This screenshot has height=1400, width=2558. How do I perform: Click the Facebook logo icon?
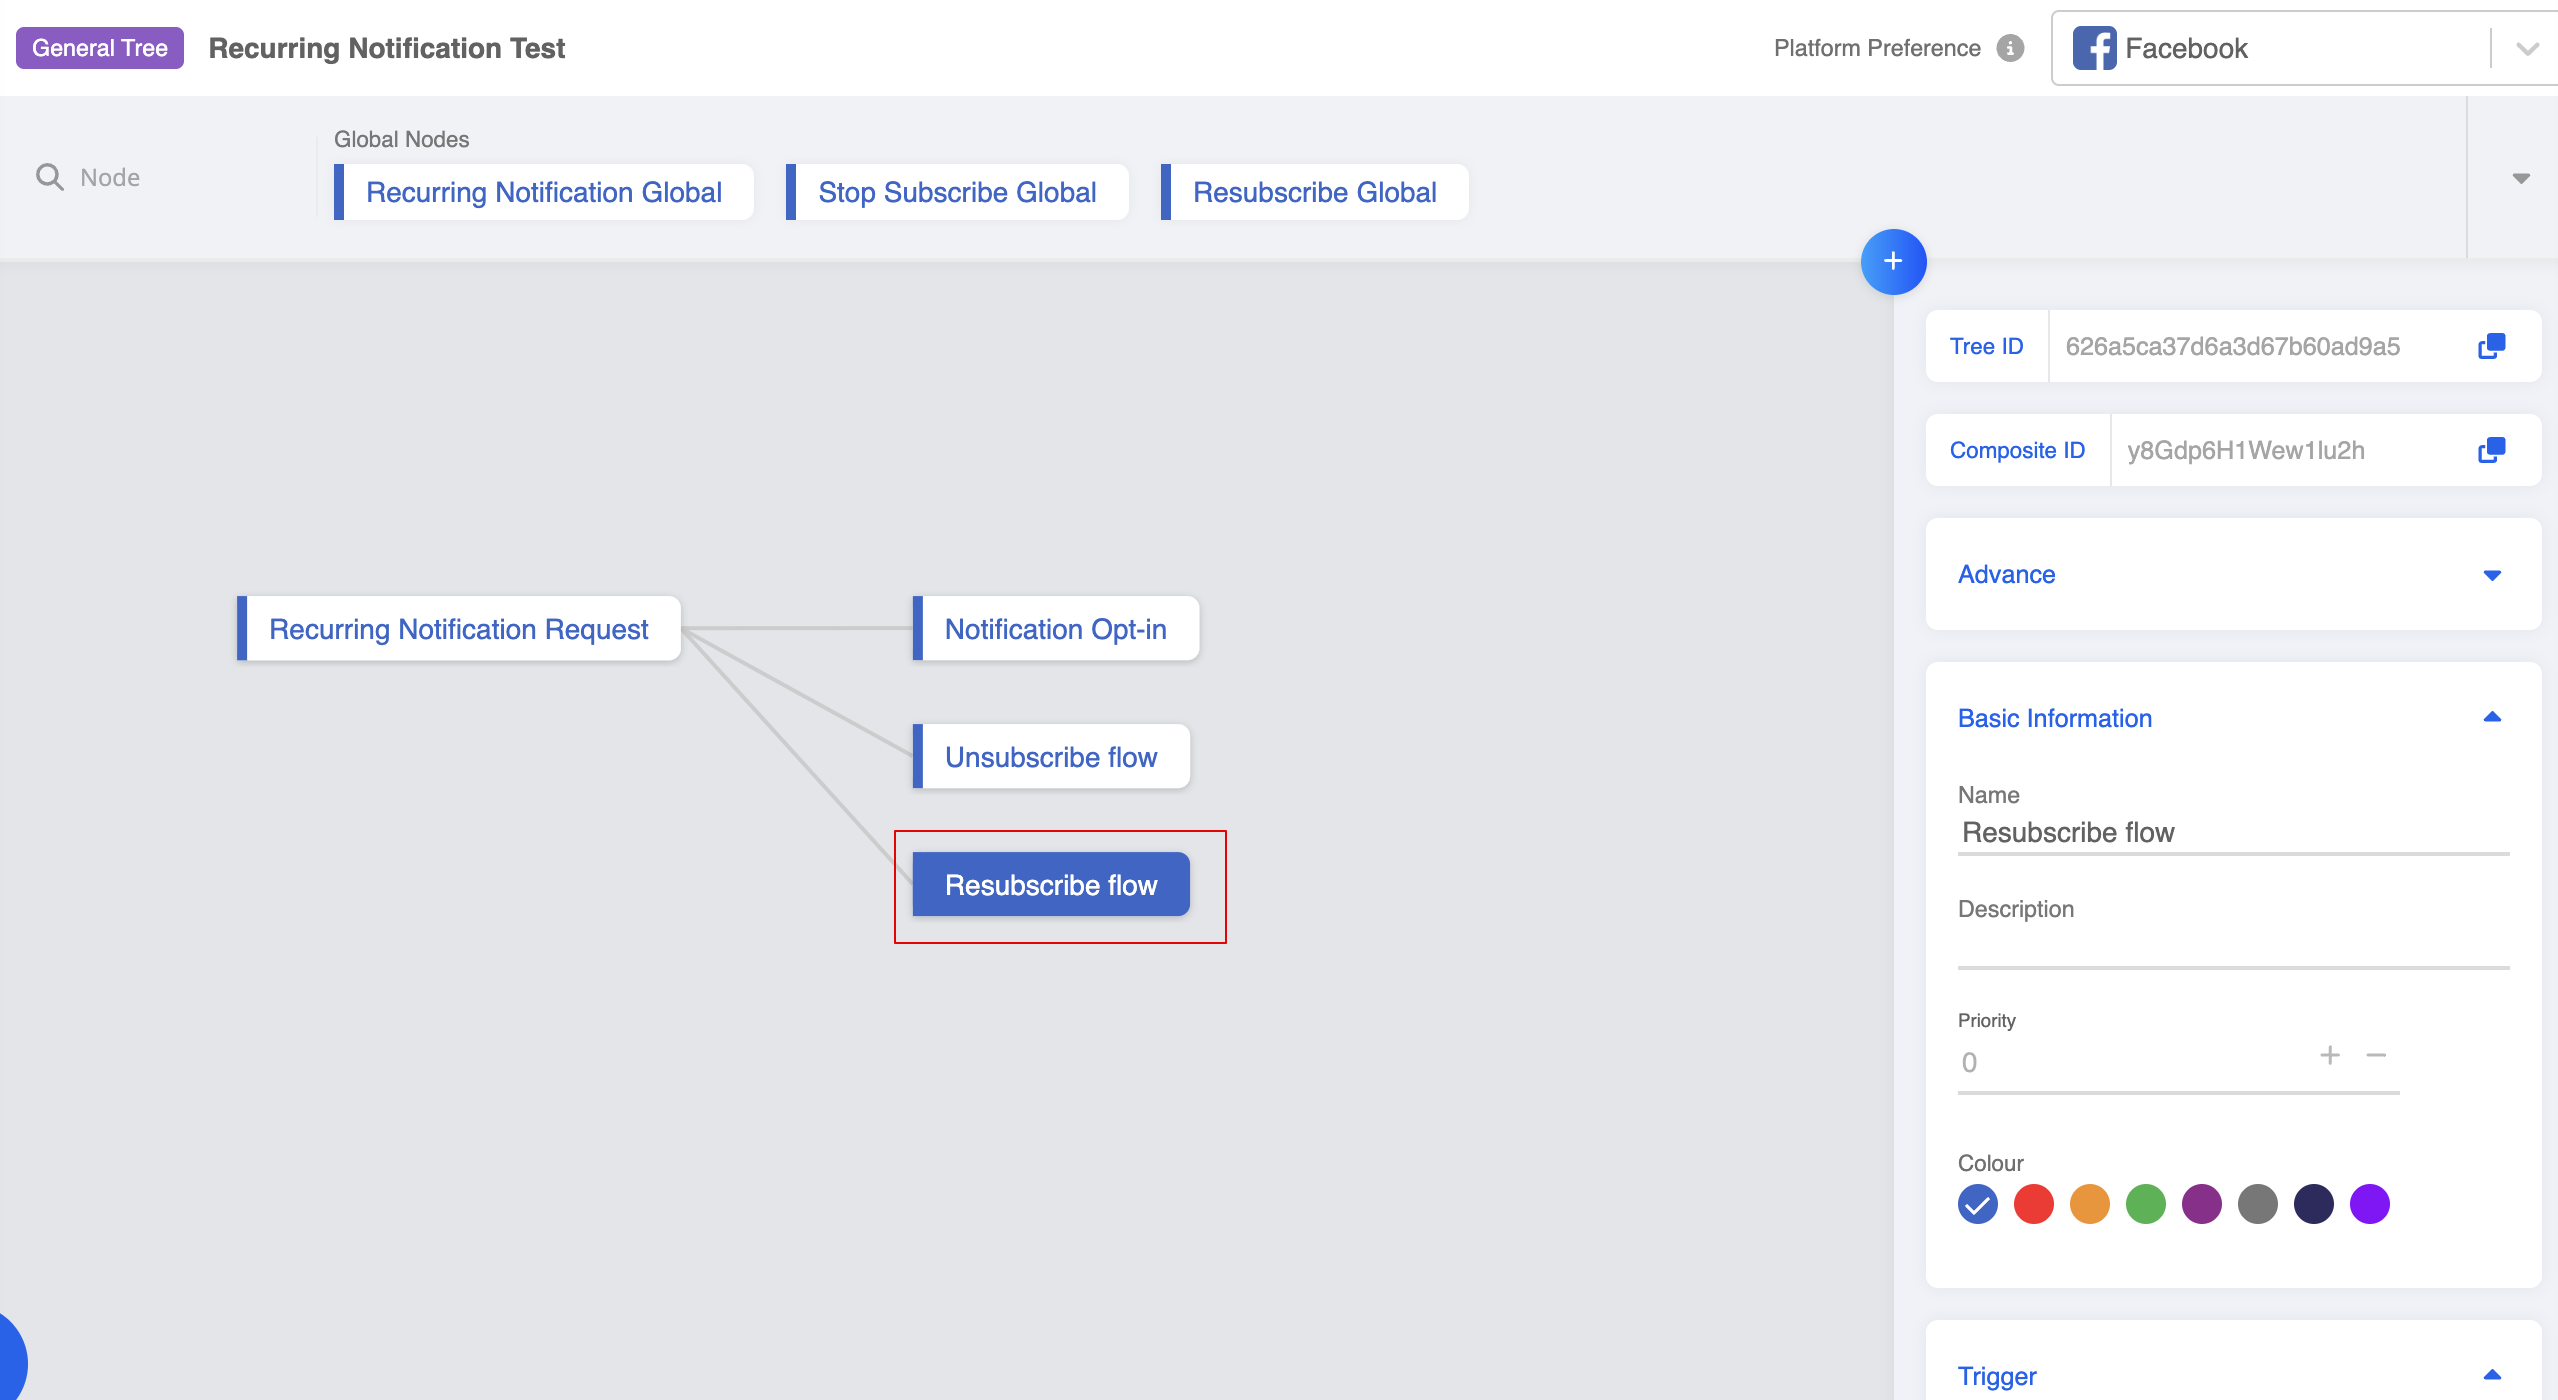(2093, 48)
